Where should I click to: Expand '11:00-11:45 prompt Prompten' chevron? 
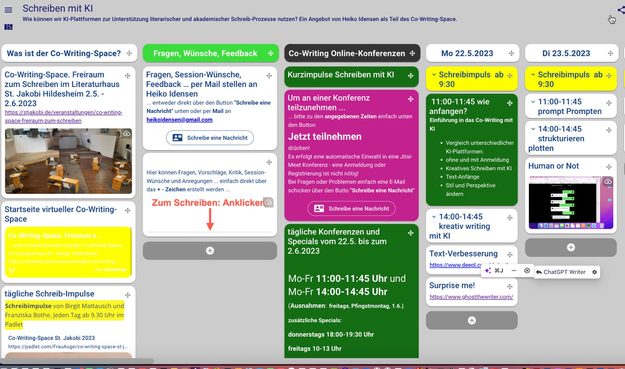tap(533, 102)
